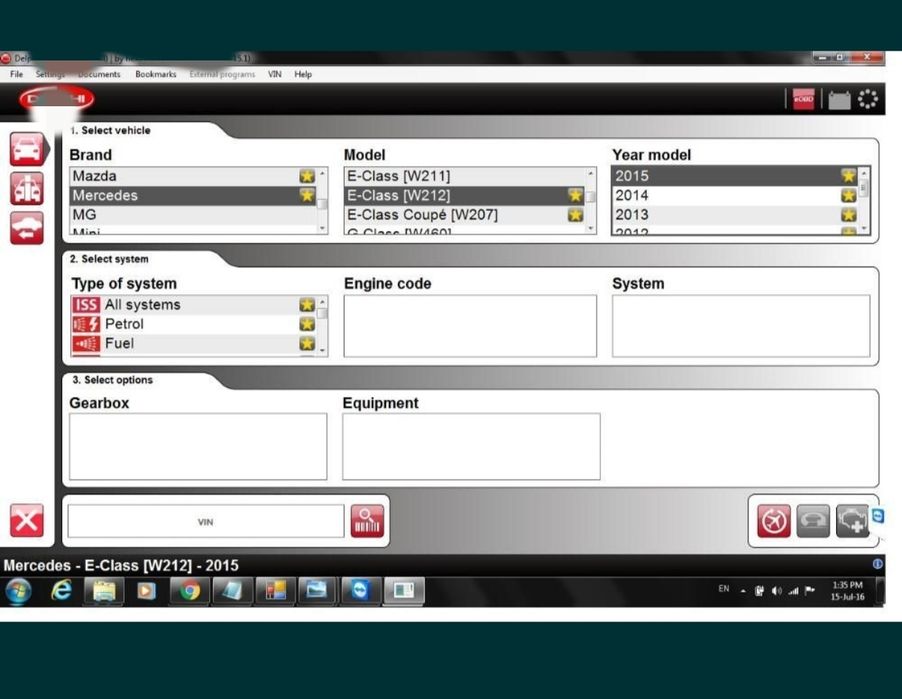Click the battery status icon in top bar

point(839,100)
